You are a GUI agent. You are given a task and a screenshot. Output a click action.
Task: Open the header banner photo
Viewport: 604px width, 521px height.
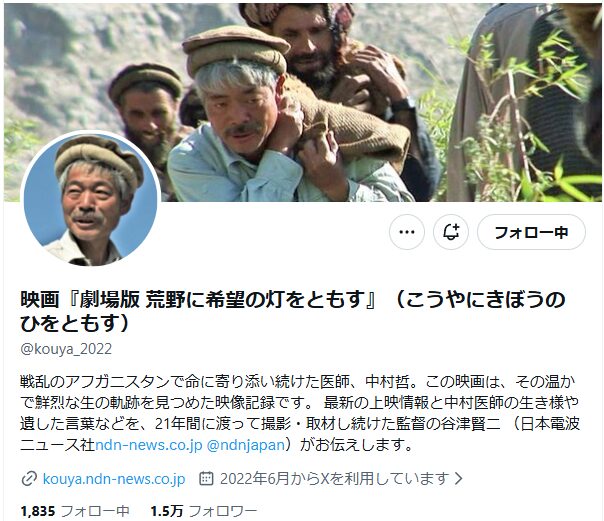tap(302, 102)
